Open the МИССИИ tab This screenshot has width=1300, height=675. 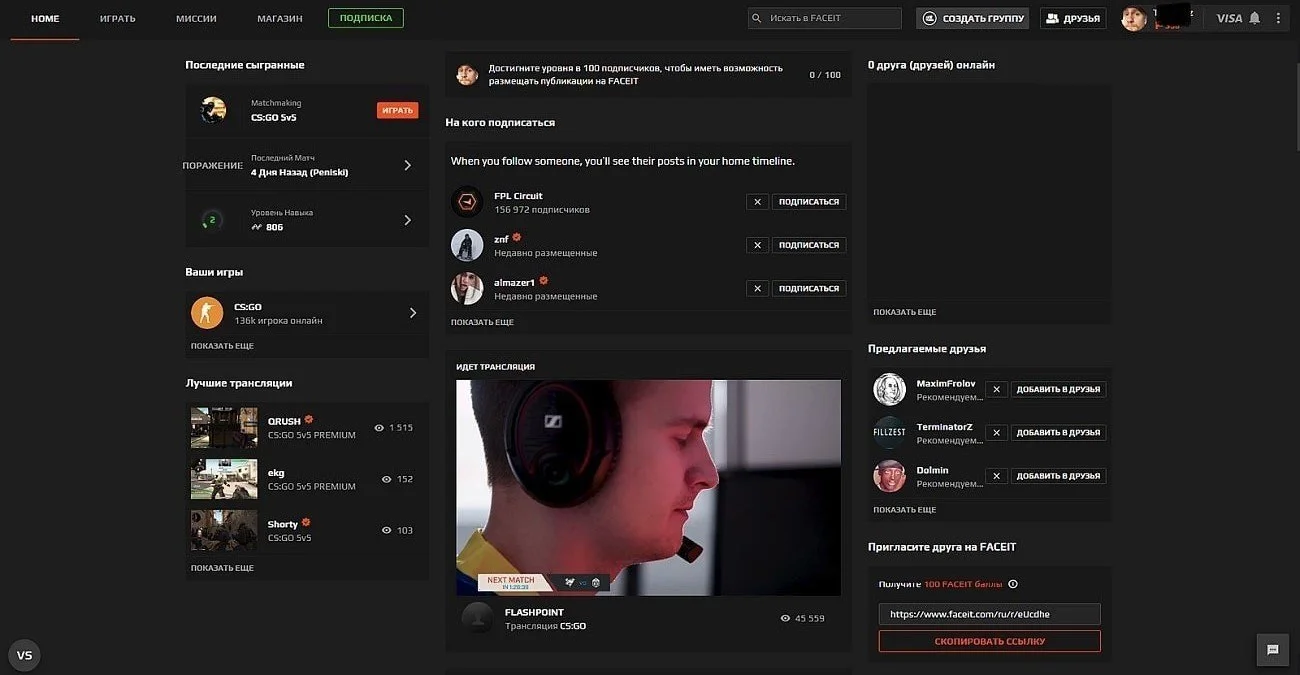[x=196, y=18]
